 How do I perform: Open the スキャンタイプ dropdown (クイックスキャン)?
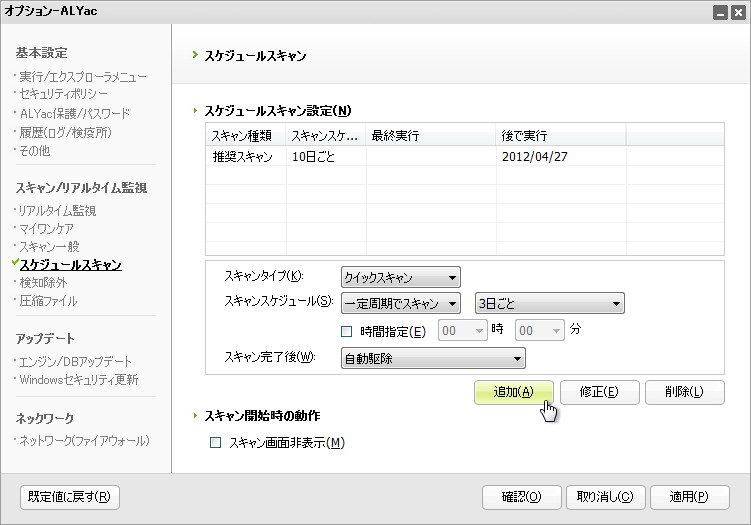[400, 277]
